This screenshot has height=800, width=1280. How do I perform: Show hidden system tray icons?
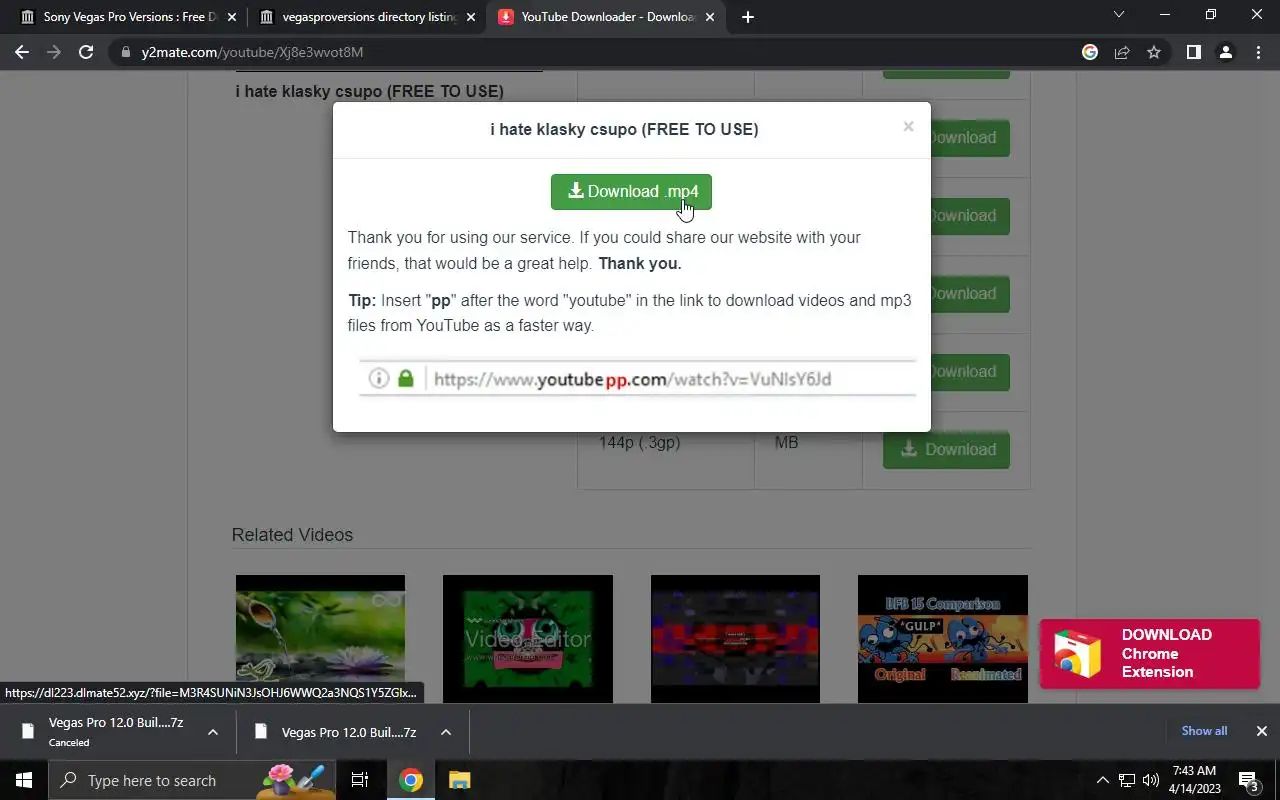(x=1103, y=780)
